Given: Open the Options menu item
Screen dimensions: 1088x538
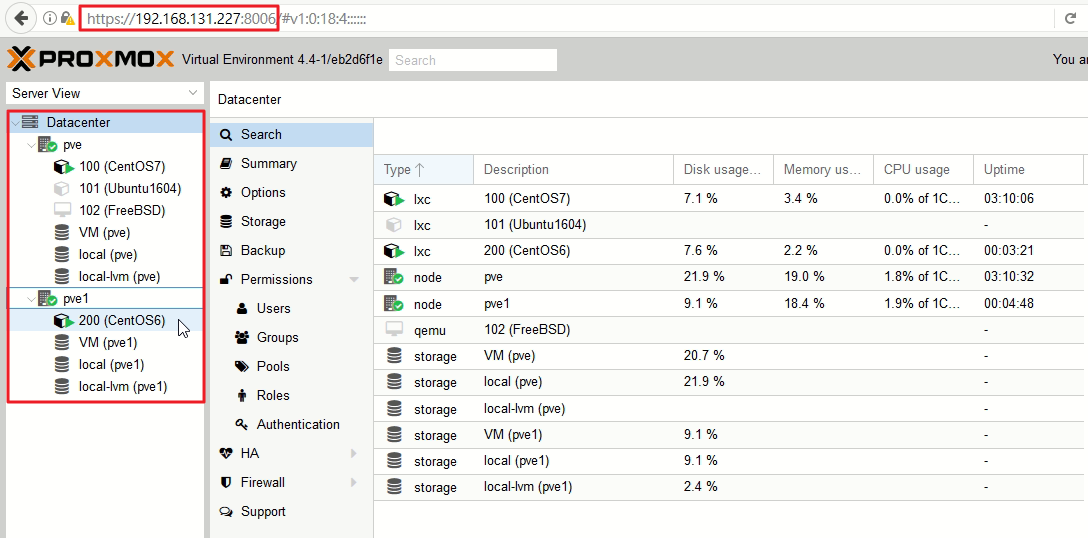Looking at the screenshot, I should pyautogui.click(x=292, y=192).
